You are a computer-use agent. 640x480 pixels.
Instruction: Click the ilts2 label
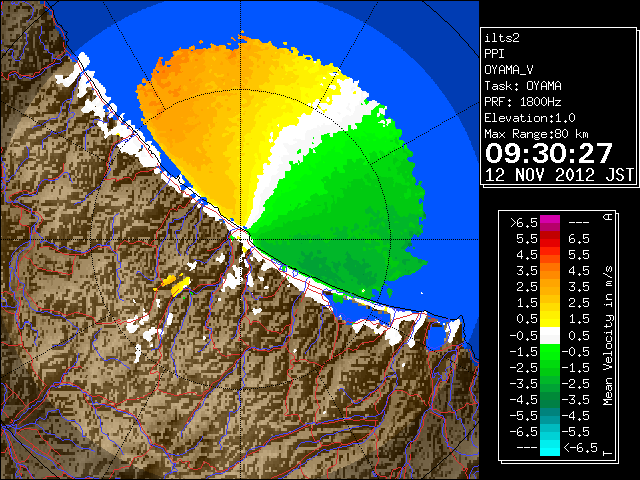(x=502, y=38)
